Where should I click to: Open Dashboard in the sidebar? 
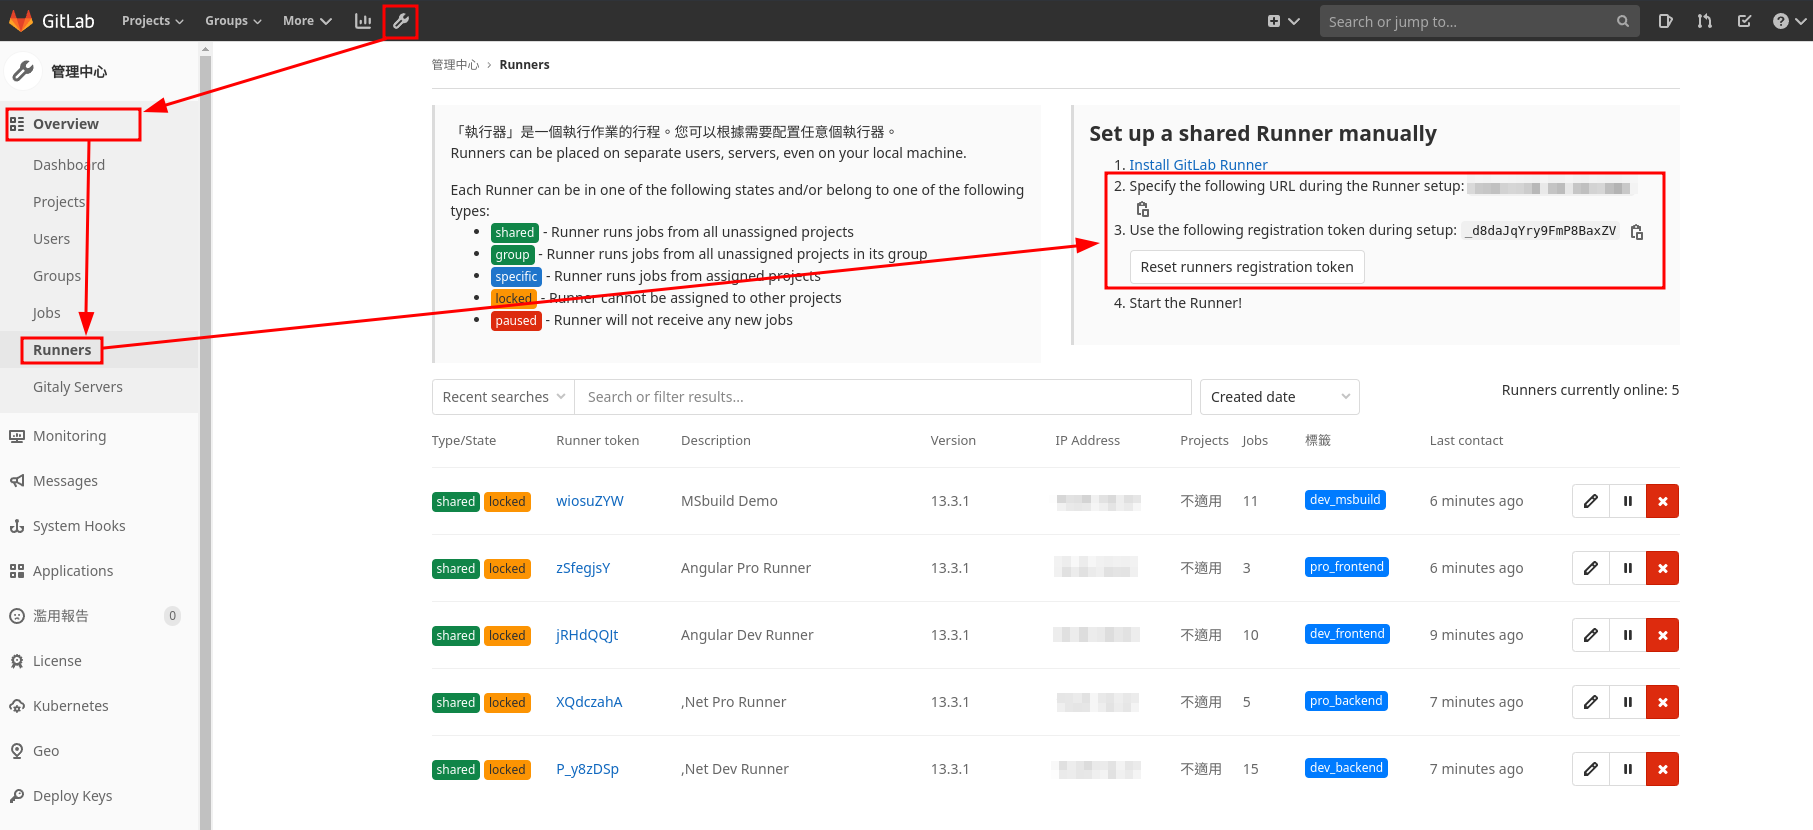(x=69, y=165)
